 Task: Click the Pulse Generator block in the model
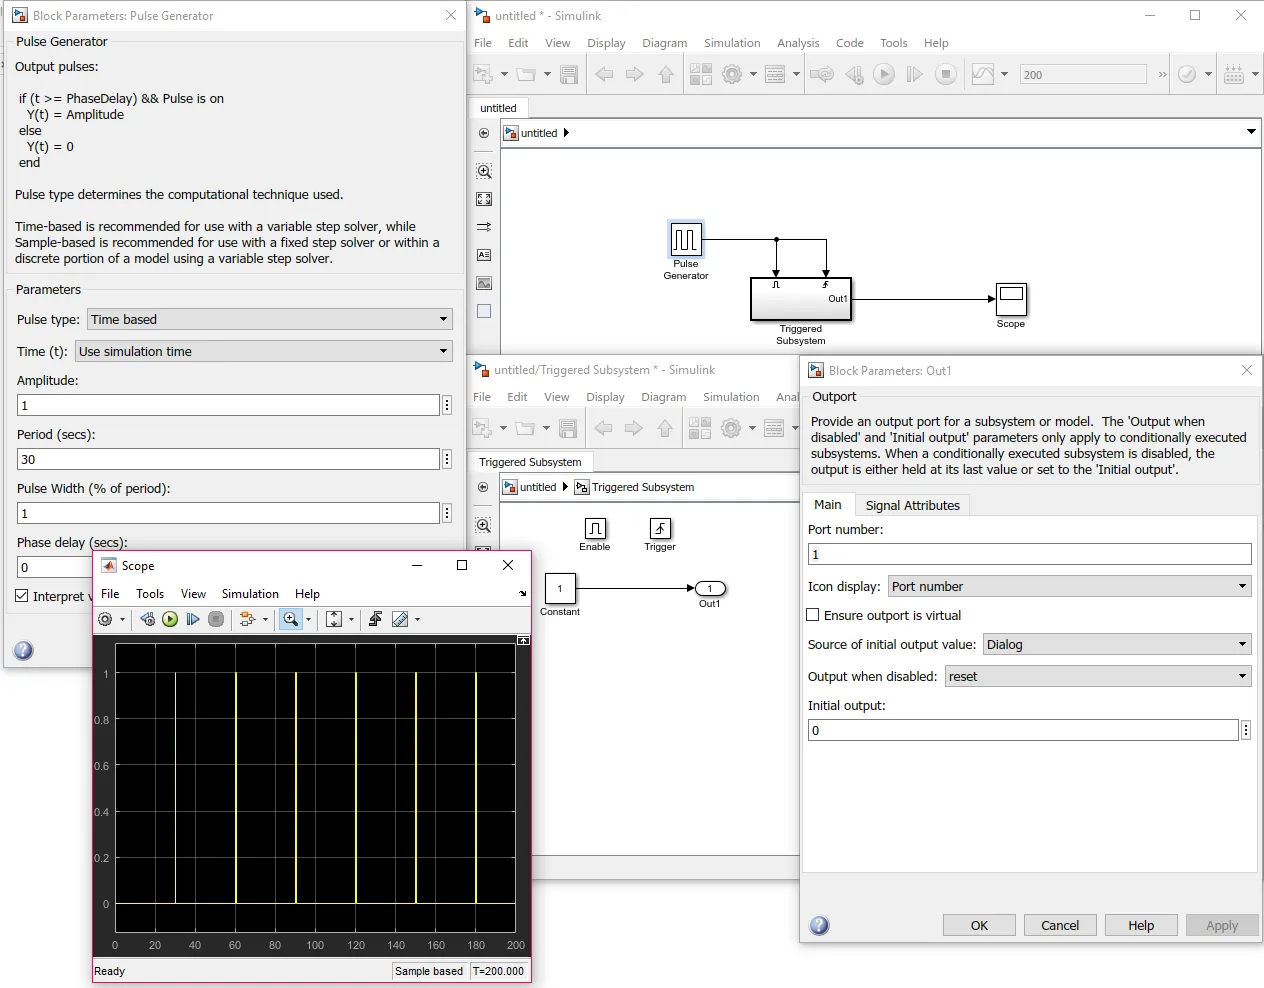coord(686,240)
